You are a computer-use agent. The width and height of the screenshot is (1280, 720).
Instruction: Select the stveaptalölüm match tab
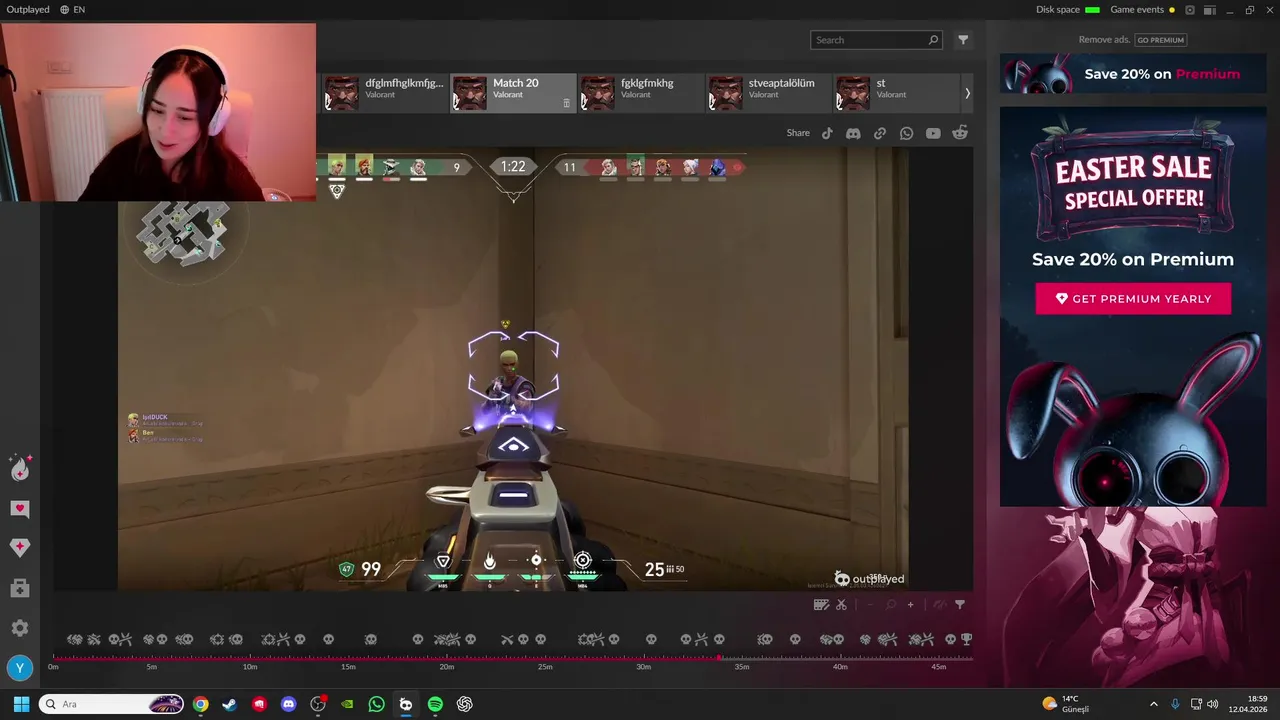769,93
